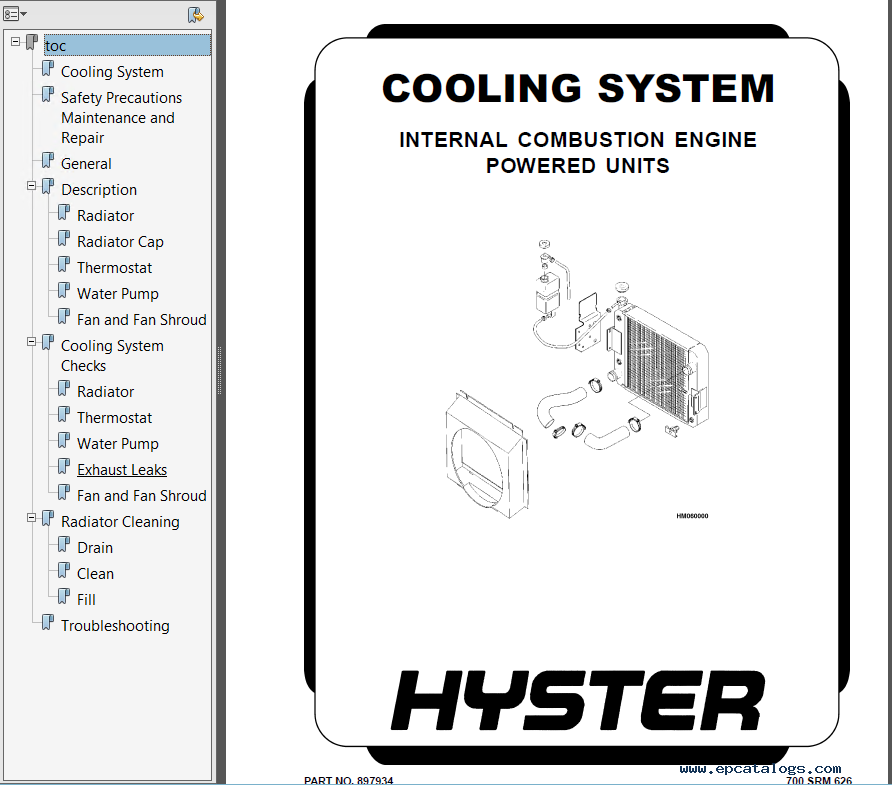Open Fan and Fan Shroud under Description

point(142,320)
